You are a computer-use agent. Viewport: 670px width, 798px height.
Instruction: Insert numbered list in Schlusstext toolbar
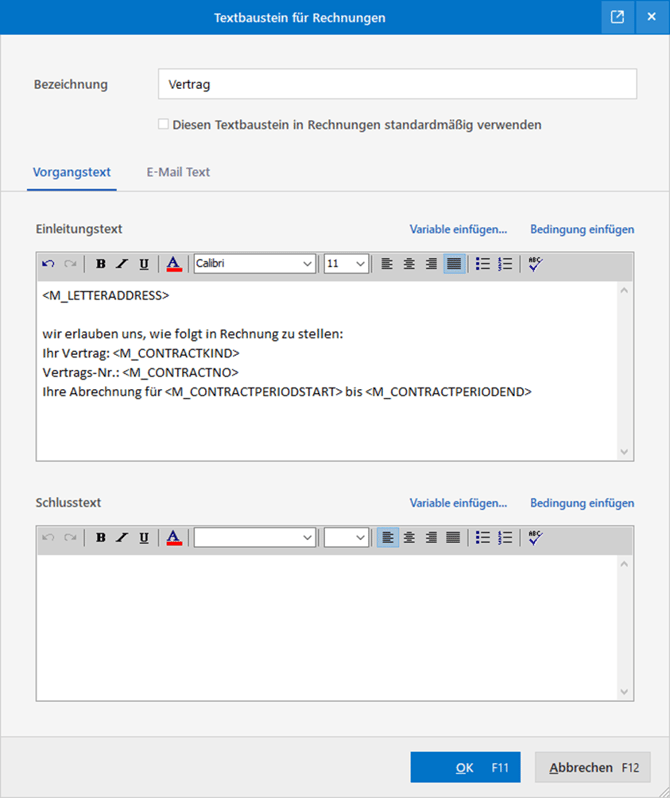click(505, 537)
